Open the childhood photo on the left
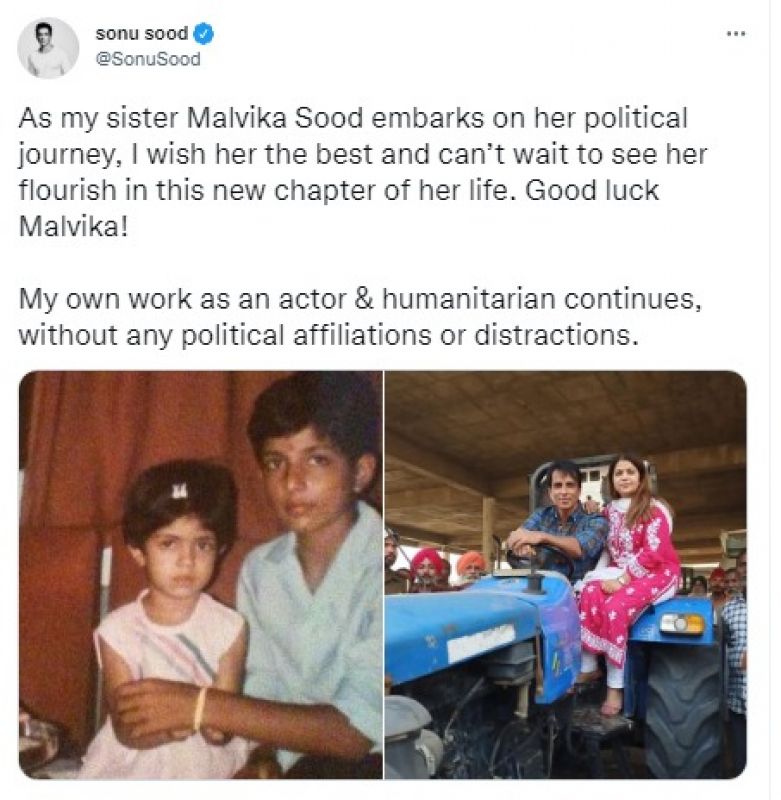 click(x=200, y=574)
